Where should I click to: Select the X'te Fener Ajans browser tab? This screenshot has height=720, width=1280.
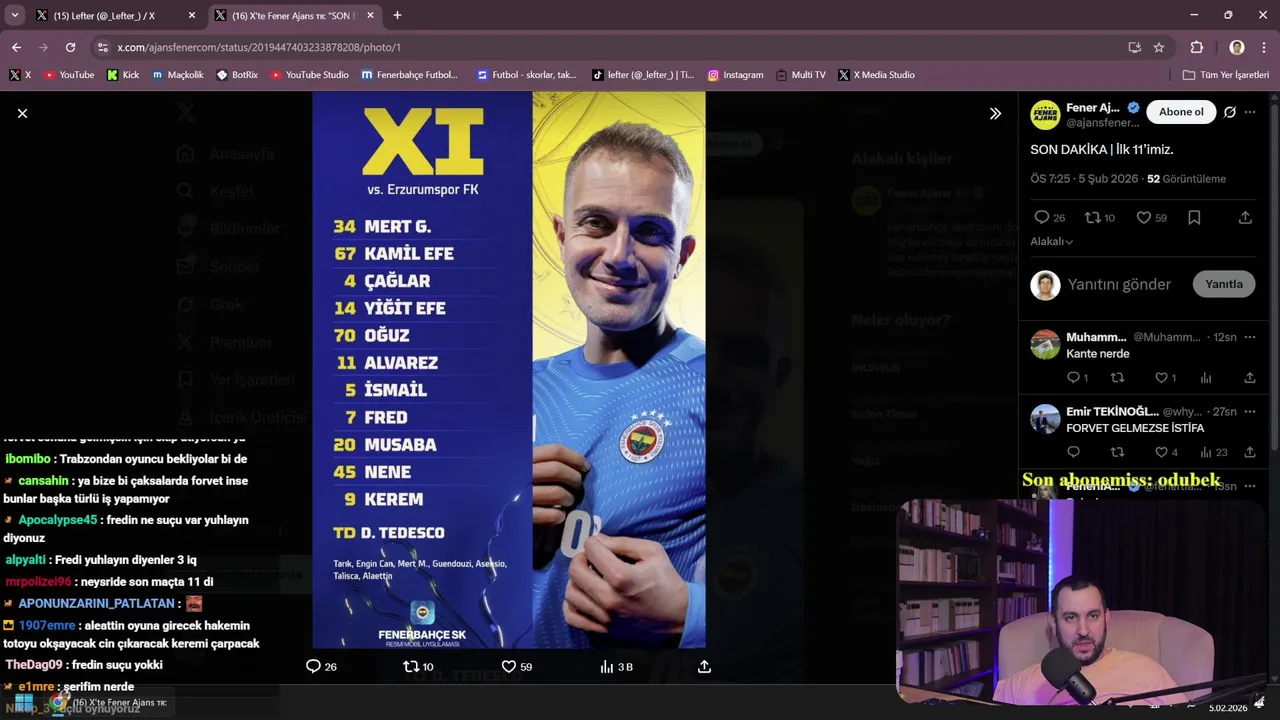pos(295,15)
